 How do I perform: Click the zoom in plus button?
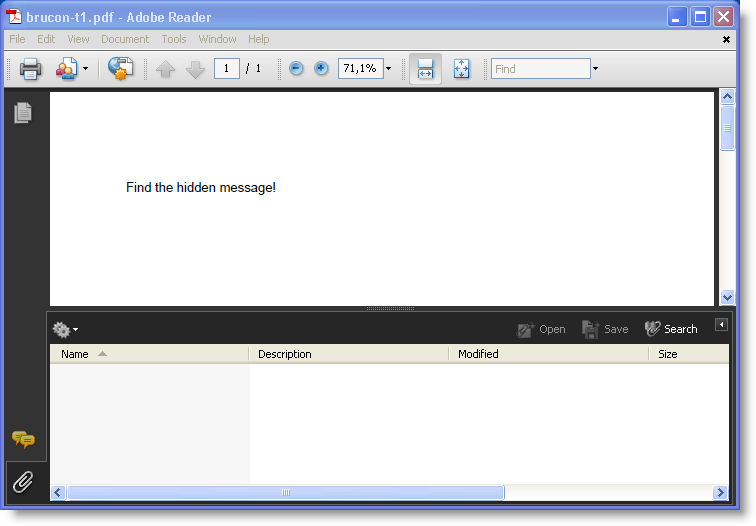321,69
